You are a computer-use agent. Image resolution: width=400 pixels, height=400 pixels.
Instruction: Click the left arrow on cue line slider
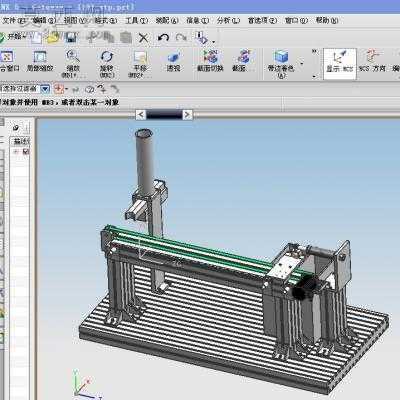141,115
